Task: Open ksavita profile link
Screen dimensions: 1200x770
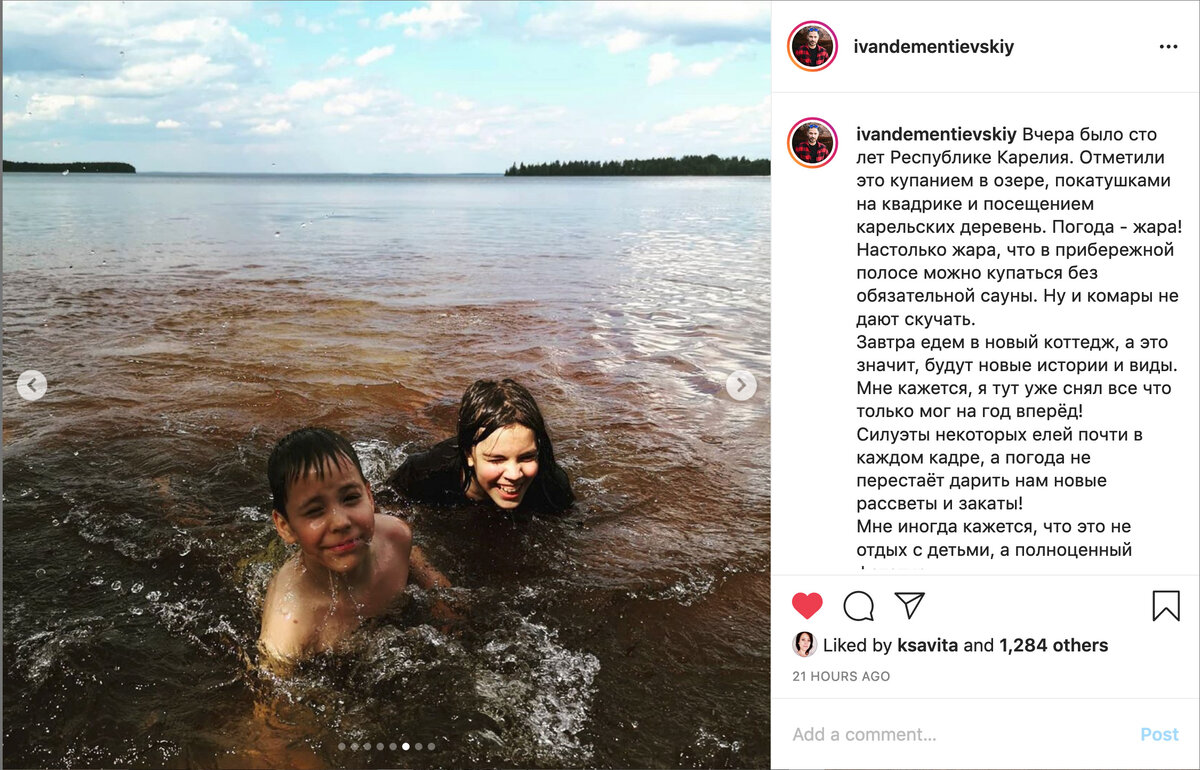Action: point(928,645)
